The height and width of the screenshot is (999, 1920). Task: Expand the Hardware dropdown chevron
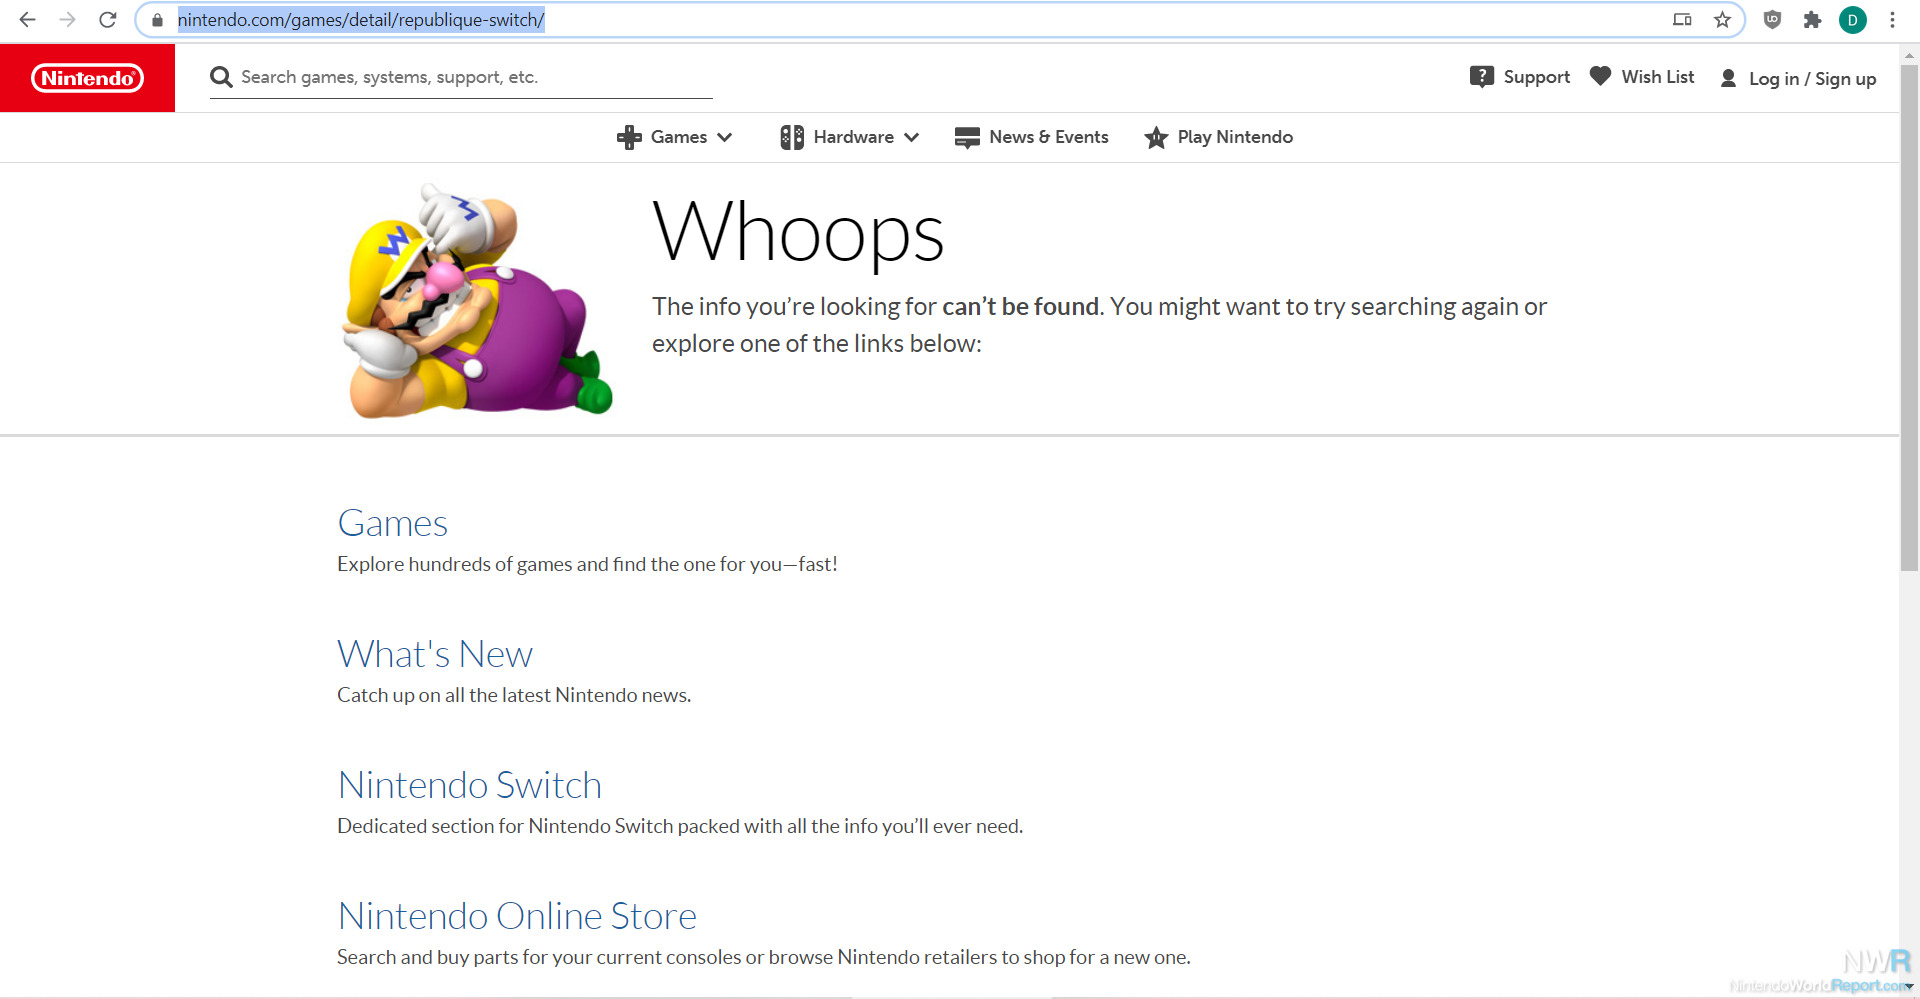pos(912,137)
